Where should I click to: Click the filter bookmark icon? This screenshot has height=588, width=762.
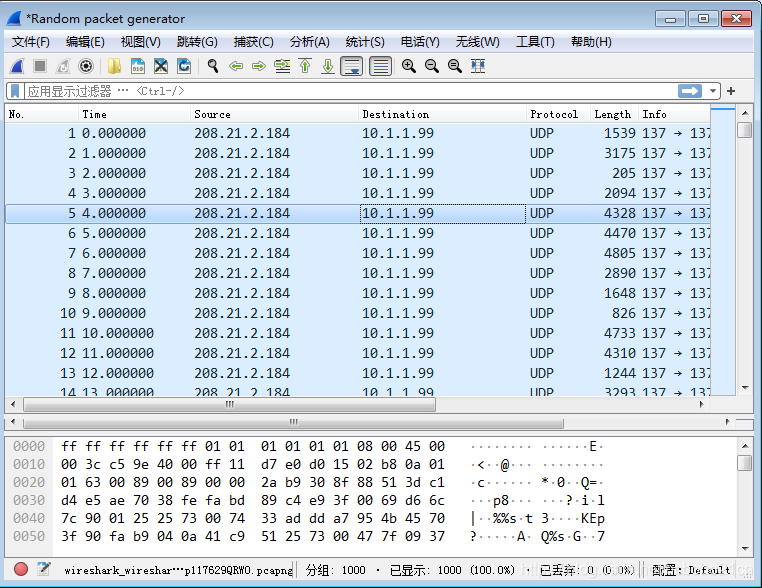pos(15,91)
